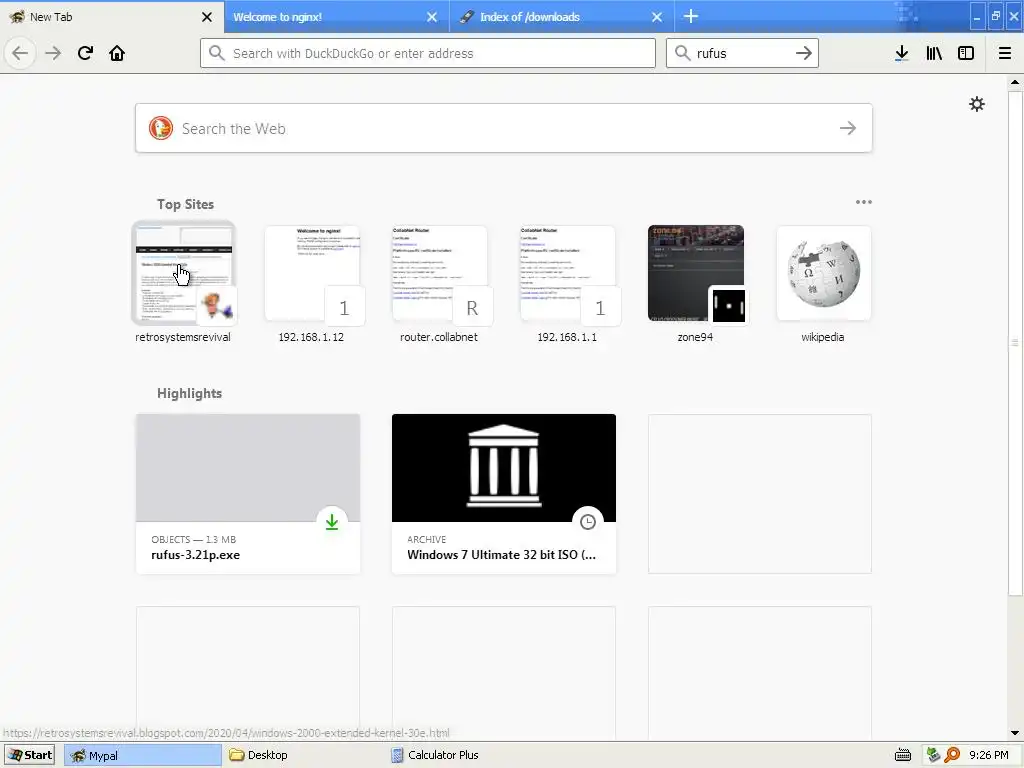The width and height of the screenshot is (1024, 768).
Task: Open the router.collabnet top site
Action: click(439, 282)
